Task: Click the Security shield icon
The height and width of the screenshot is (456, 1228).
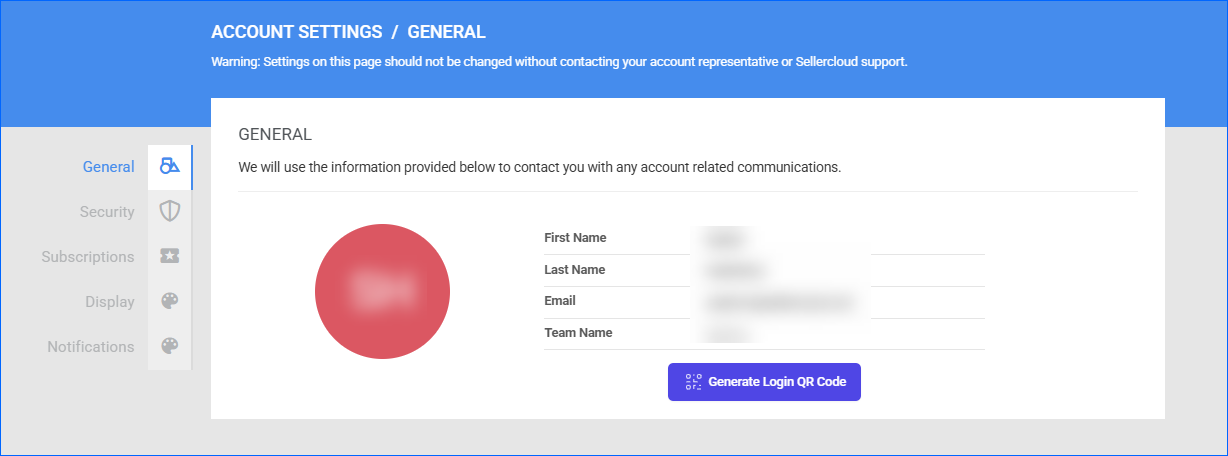Action: point(170,212)
